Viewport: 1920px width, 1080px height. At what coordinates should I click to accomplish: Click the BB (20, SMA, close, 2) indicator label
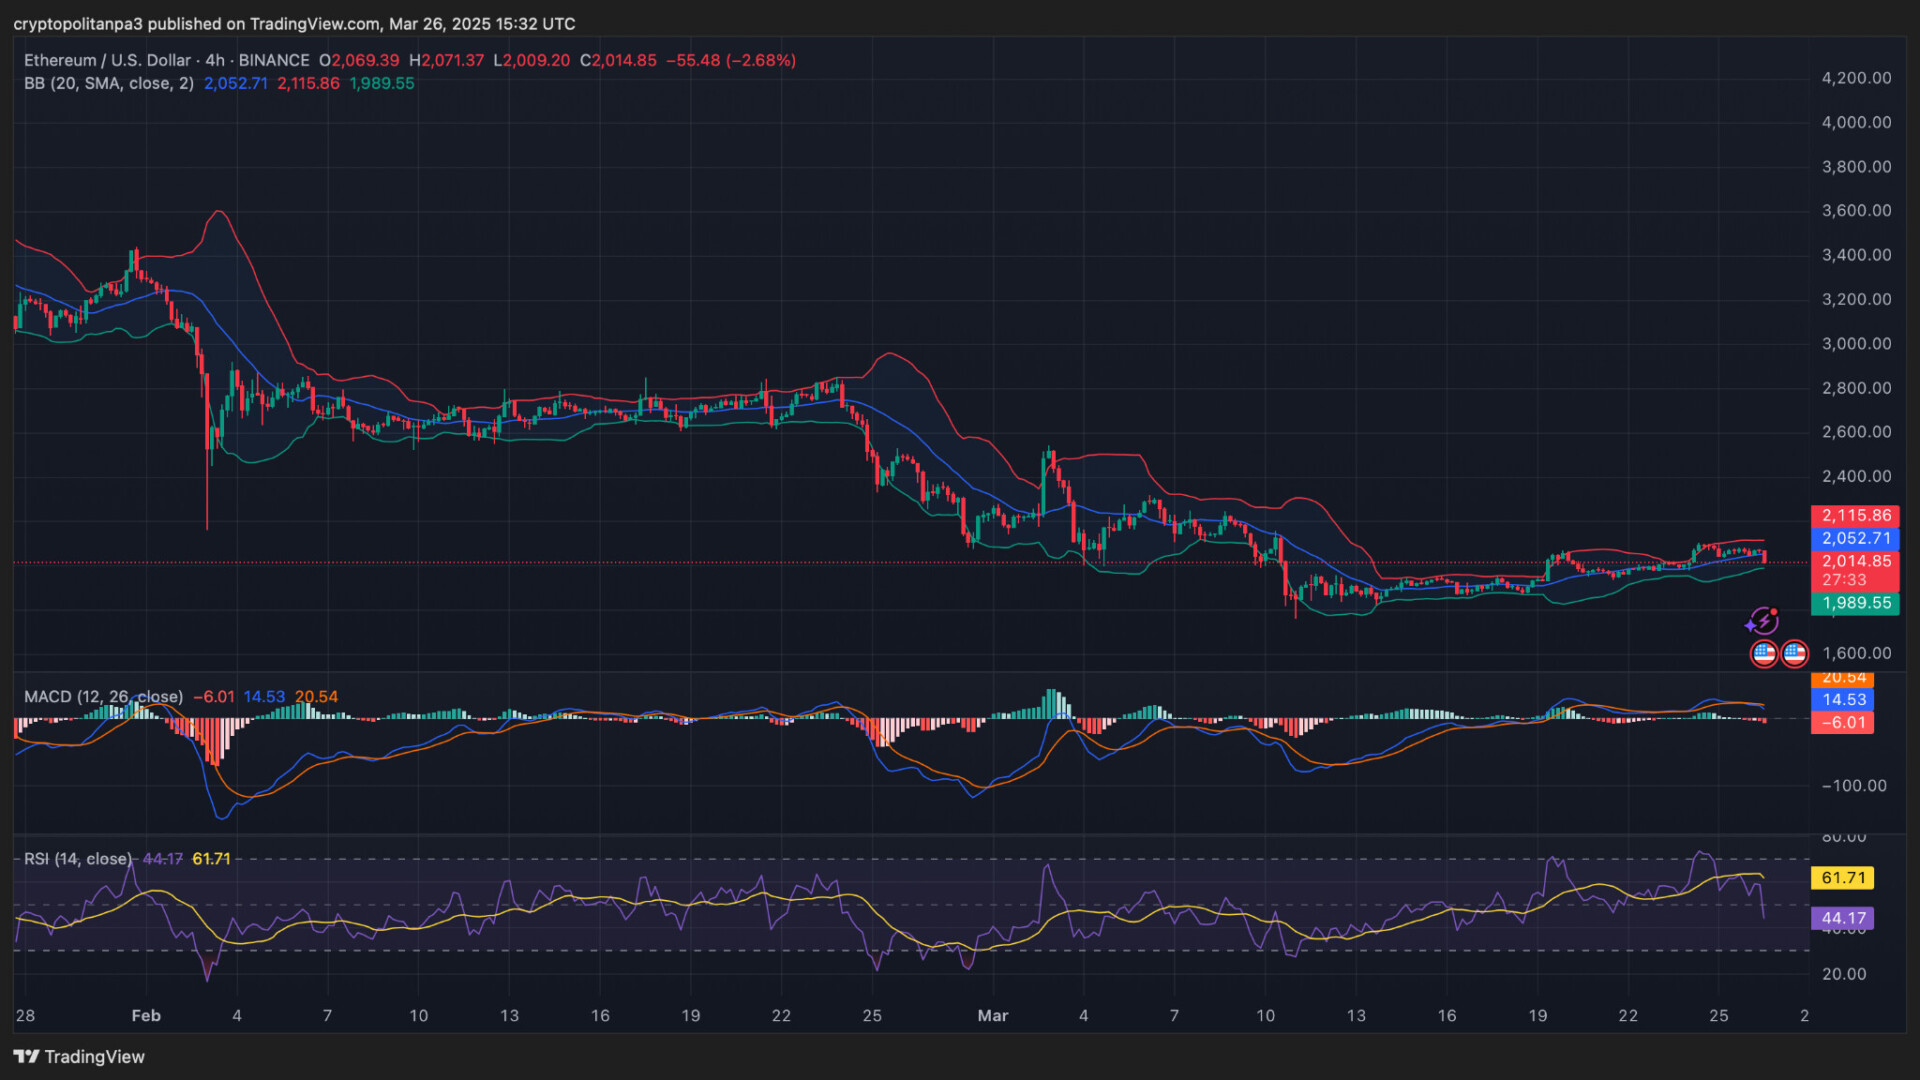click(x=109, y=83)
